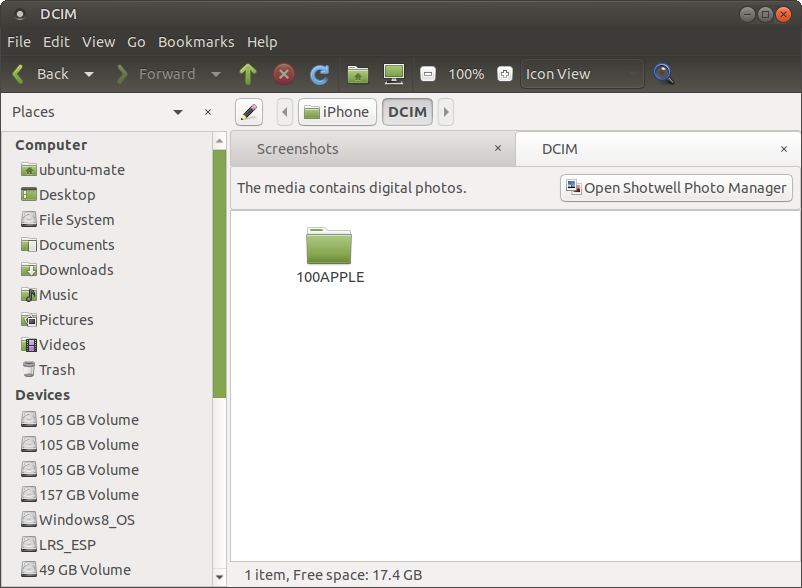Click the sidebar scroll up arrow
802x588 pixels.
pos(219,141)
